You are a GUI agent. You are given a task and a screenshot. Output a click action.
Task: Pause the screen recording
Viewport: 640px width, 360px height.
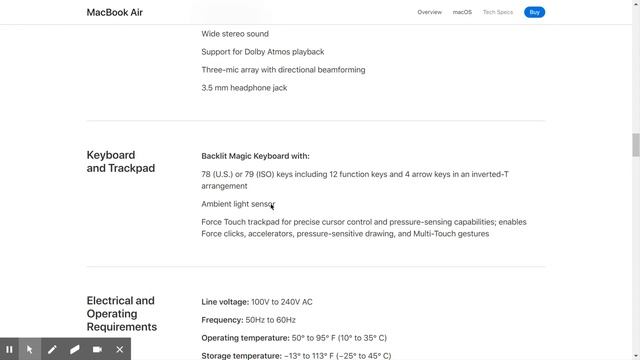click(x=9, y=349)
